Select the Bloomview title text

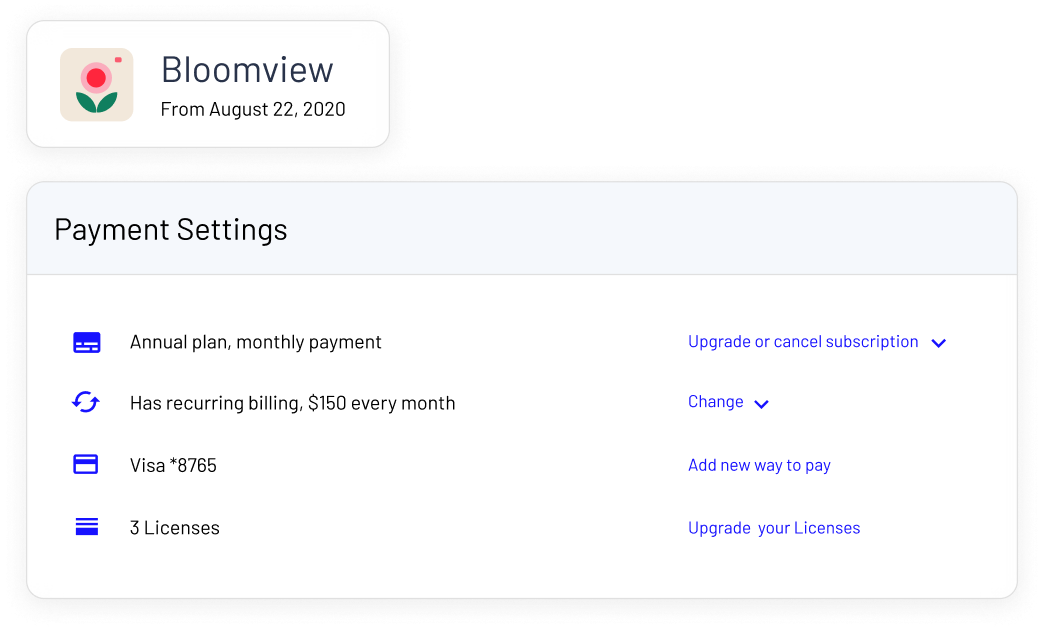coord(247,69)
